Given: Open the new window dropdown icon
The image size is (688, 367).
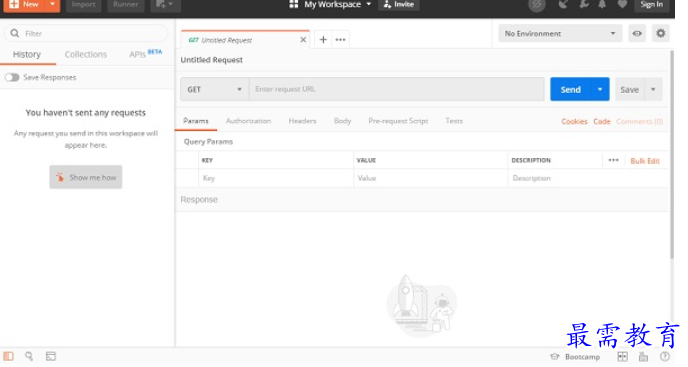Looking at the screenshot, I should point(165,4).
